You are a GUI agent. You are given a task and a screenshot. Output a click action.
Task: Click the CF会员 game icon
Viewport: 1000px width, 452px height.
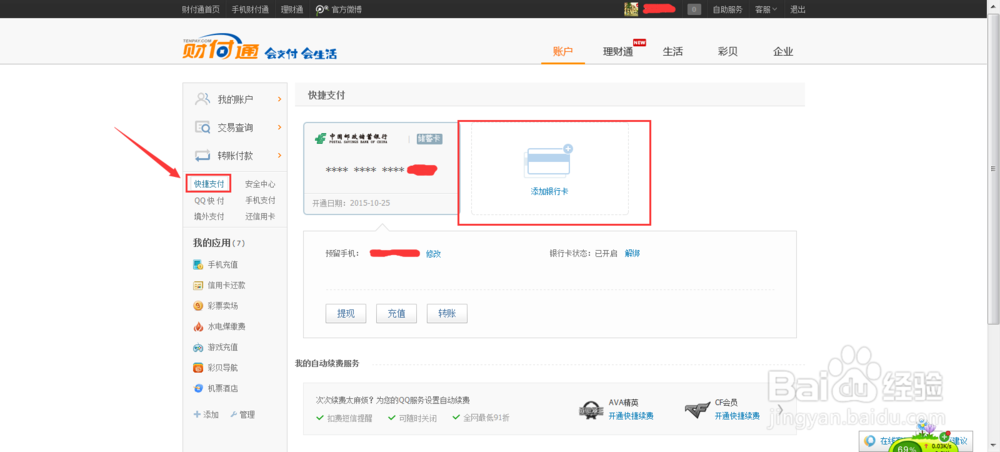[x=697, y=409]
